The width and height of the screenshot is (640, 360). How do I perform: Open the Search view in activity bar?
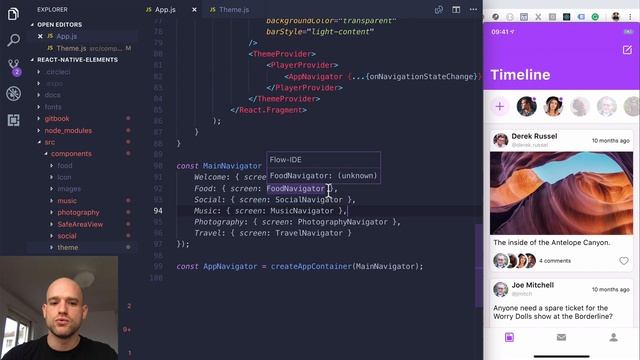[x=13, y=40]
